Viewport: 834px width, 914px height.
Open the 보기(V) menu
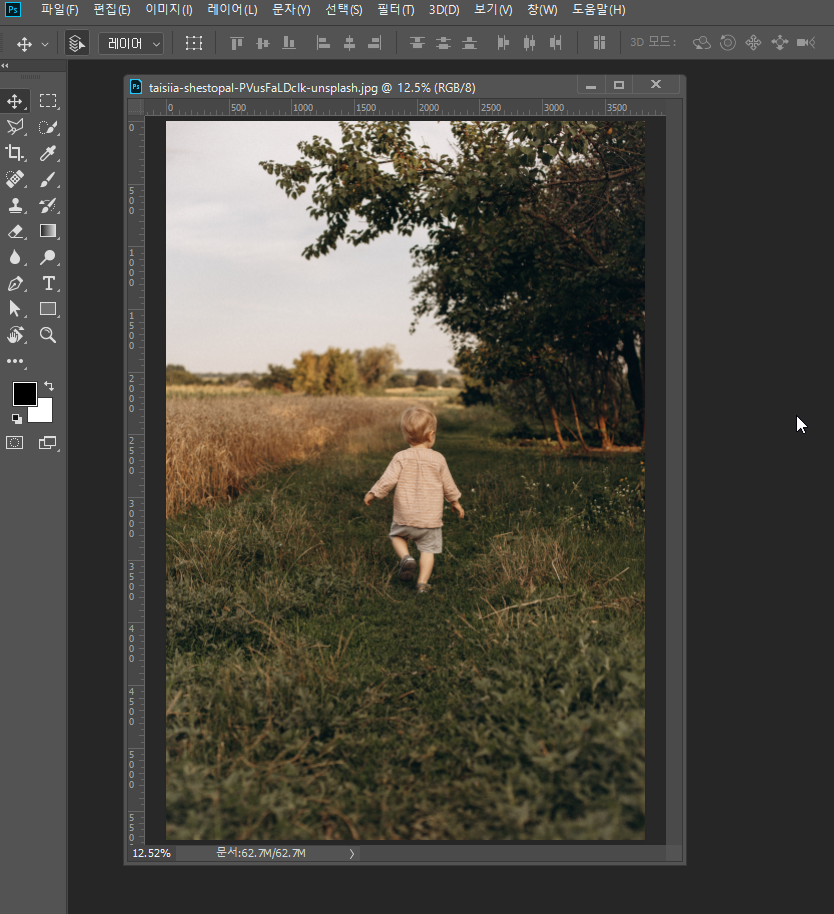point(493,10)
